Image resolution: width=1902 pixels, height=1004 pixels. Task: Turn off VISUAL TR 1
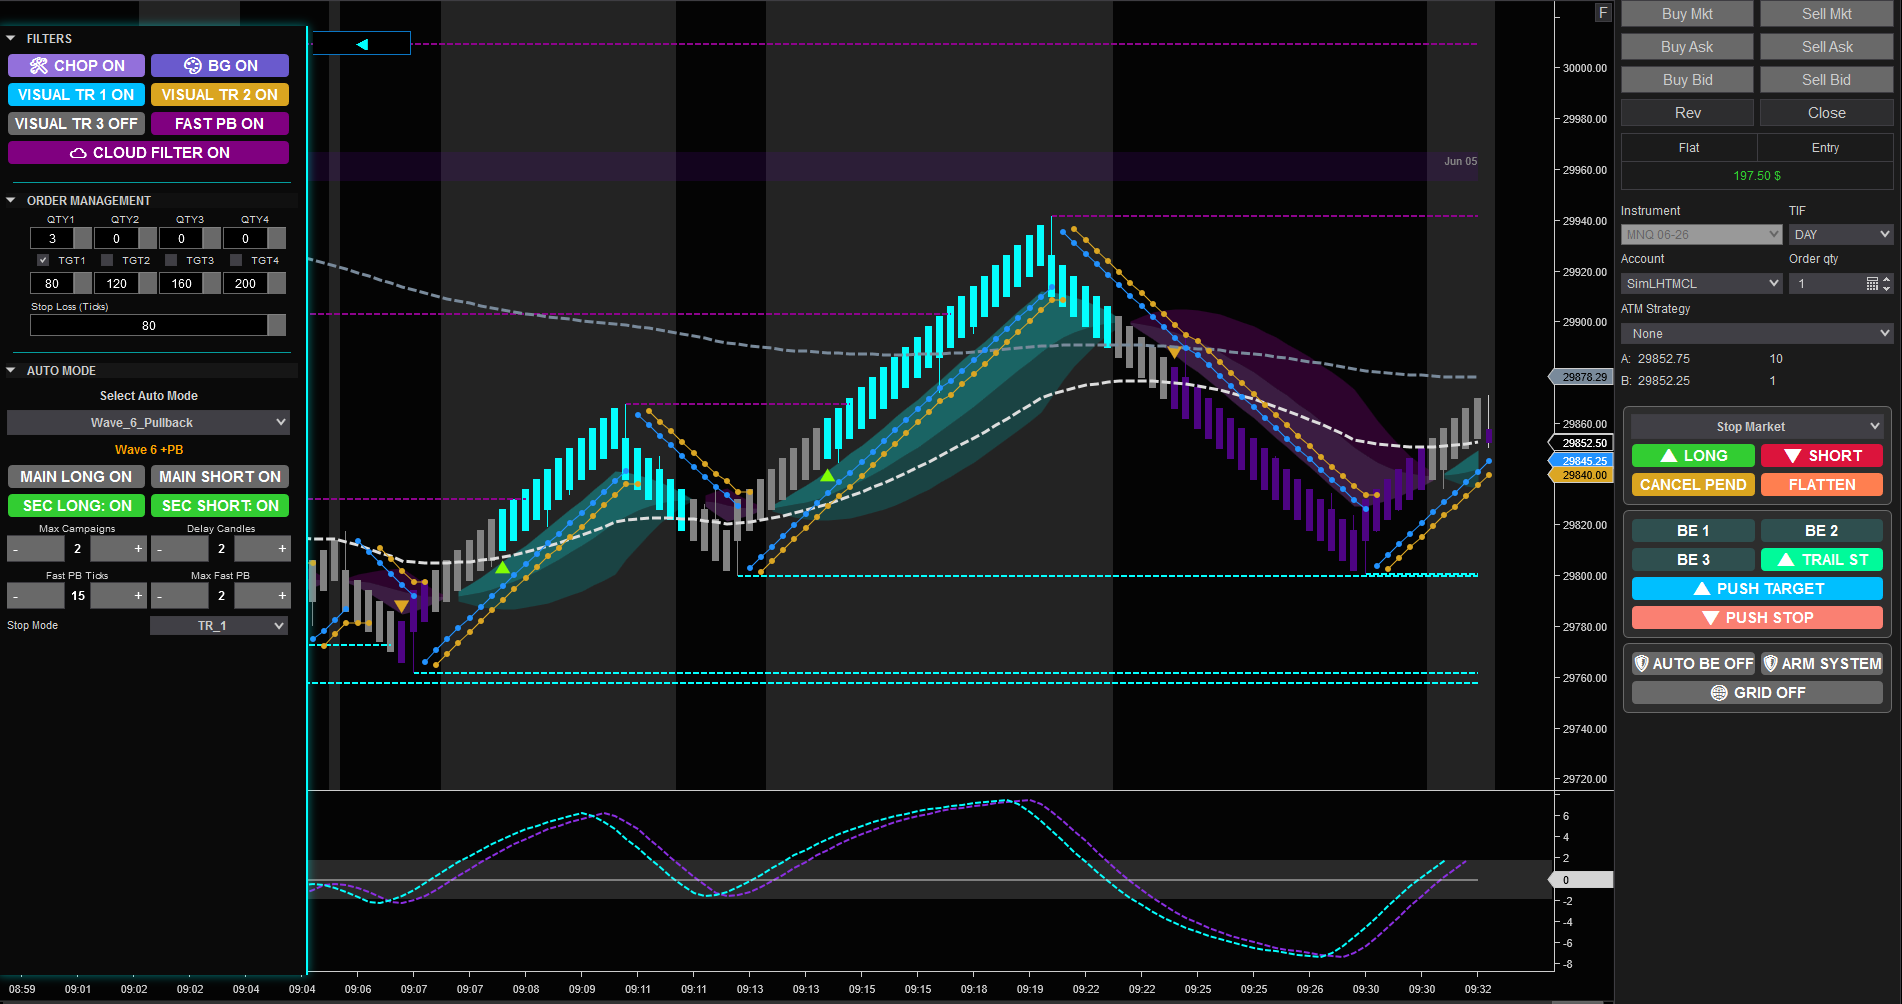point(76,95)
